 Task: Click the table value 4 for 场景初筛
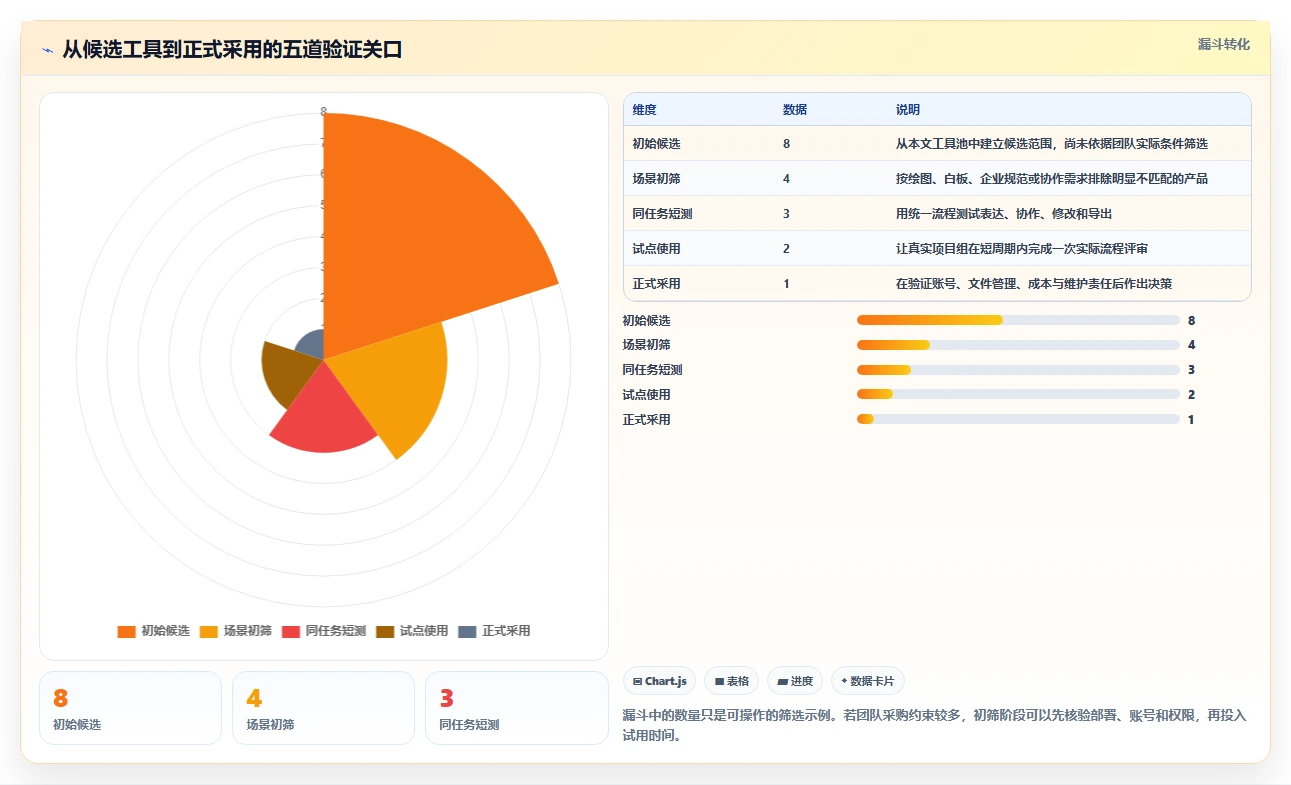787,179
